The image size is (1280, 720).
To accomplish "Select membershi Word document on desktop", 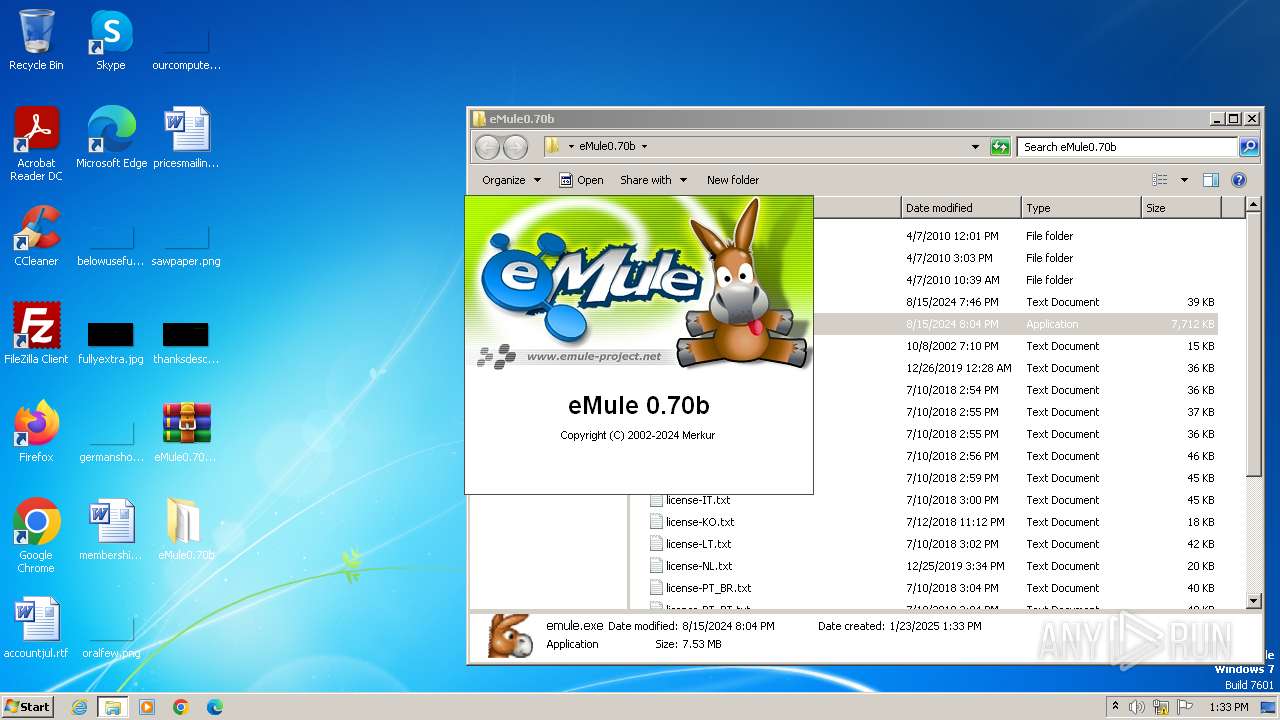I will [110, 530].
